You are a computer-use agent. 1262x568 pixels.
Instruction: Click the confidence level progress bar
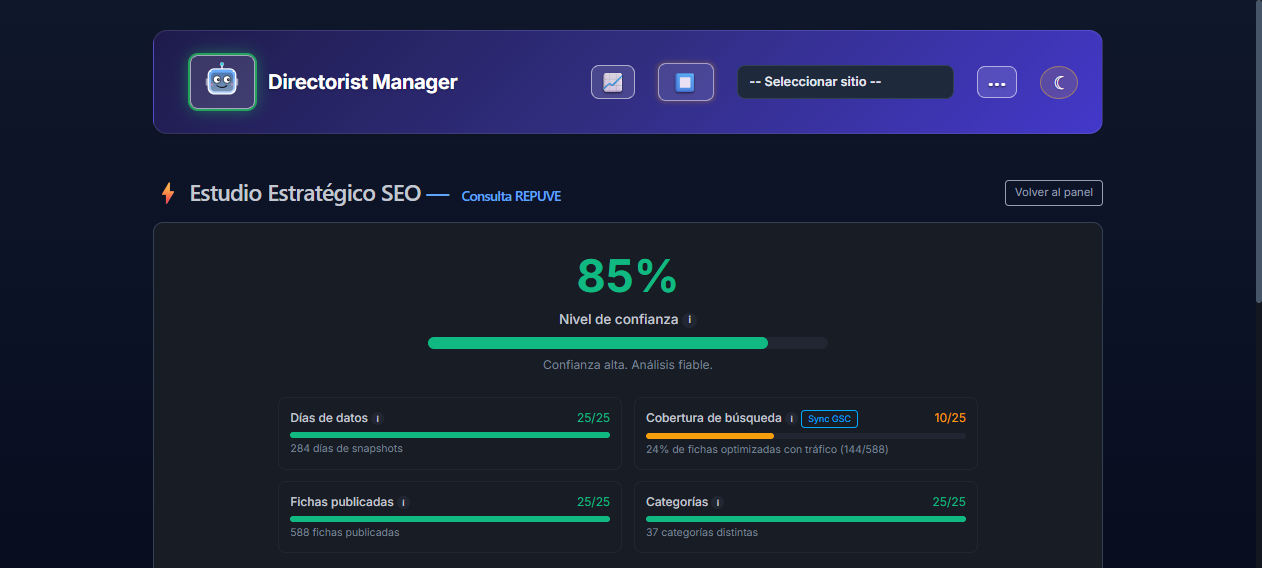coord(628,343)
